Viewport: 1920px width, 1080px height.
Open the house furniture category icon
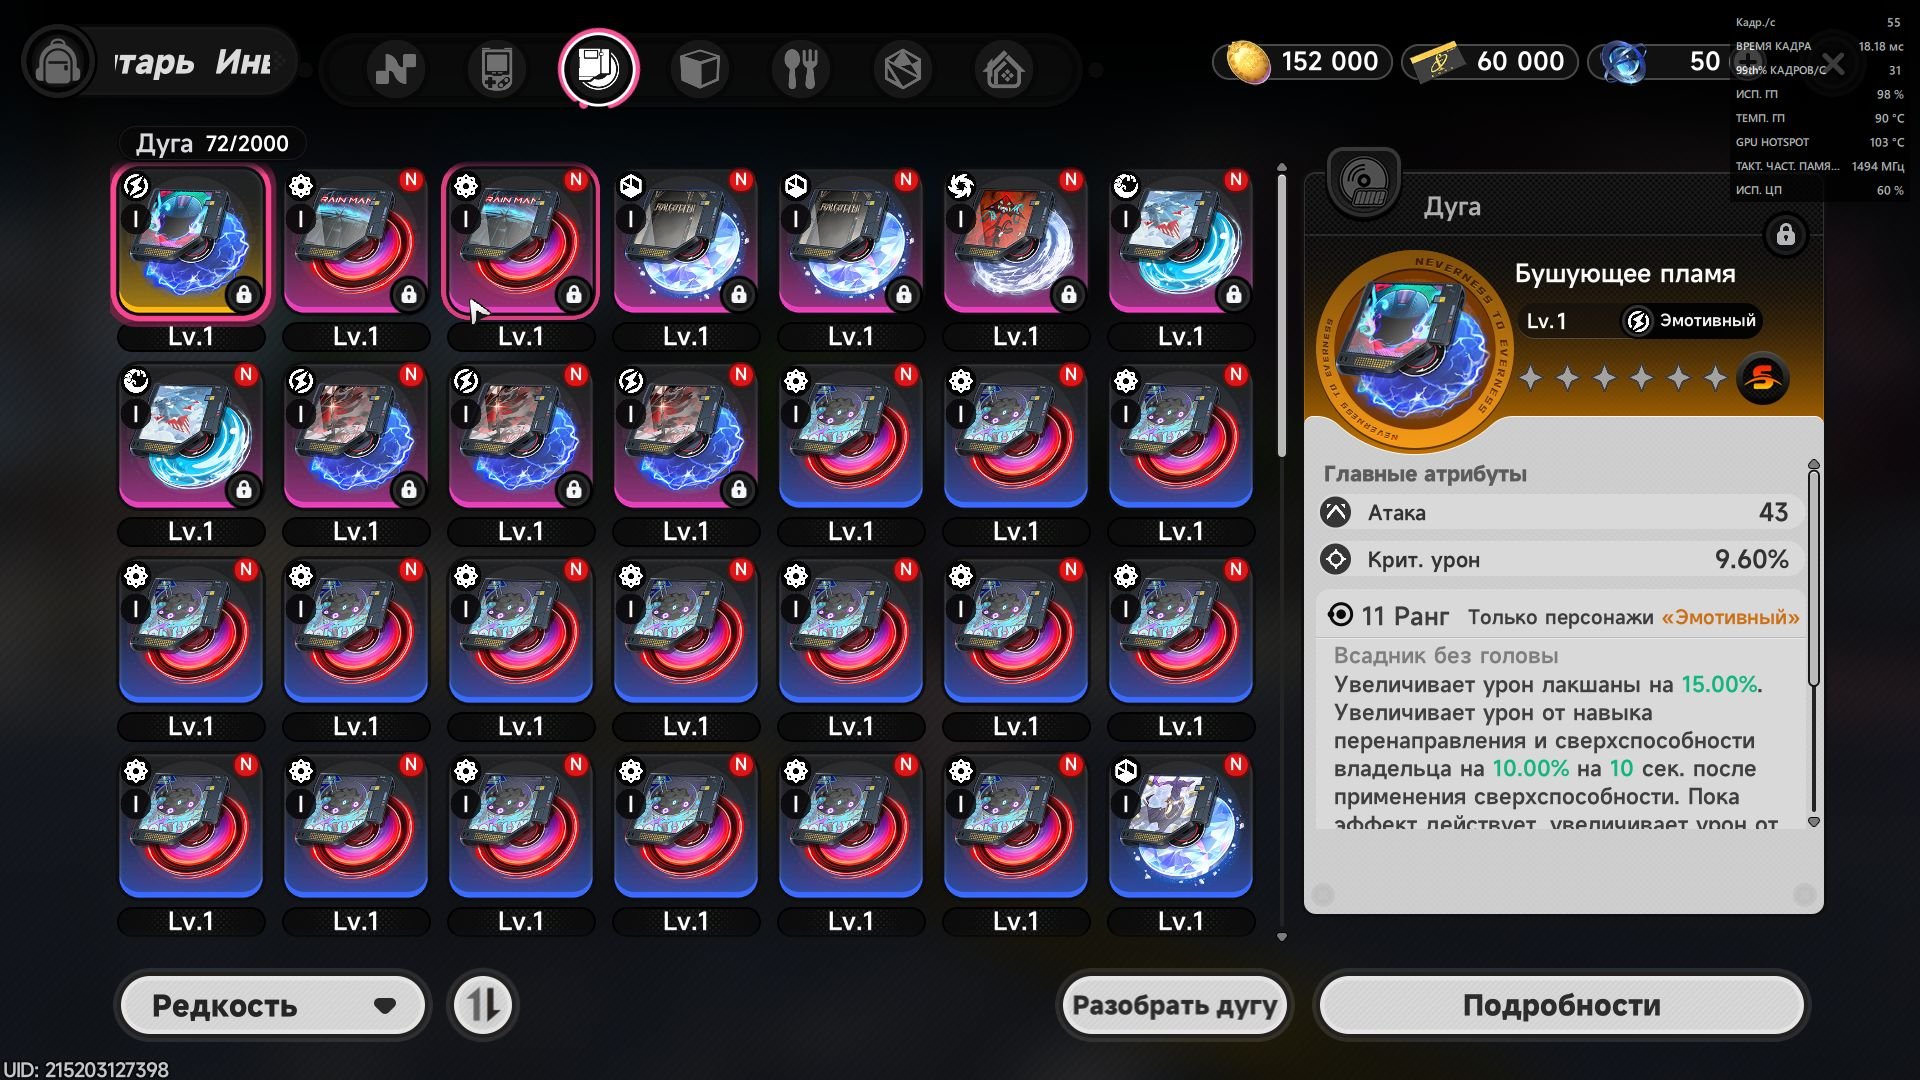[x=1004, y=69]
